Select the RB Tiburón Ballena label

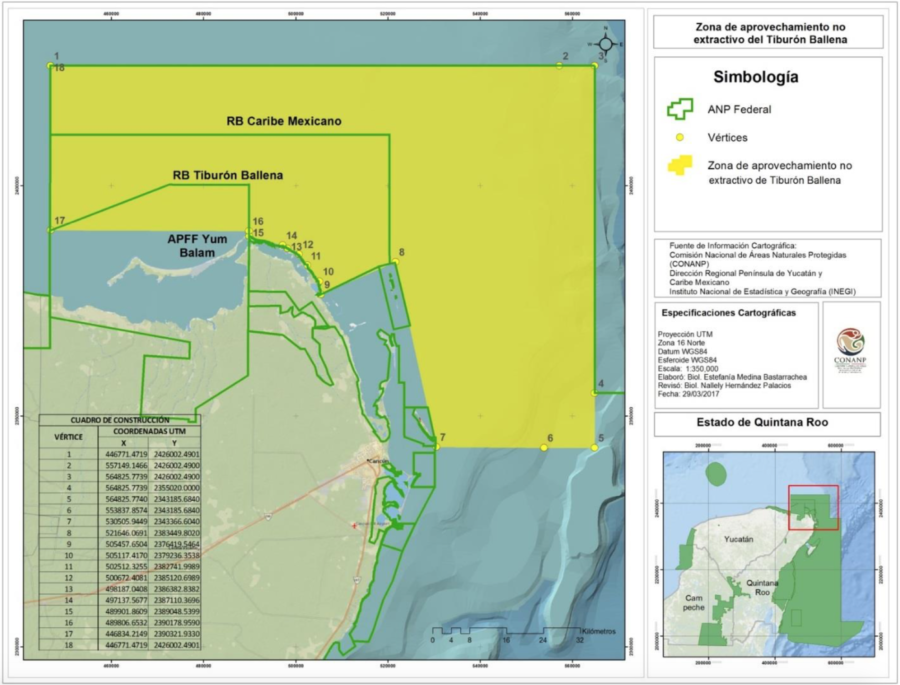(227, 175)
